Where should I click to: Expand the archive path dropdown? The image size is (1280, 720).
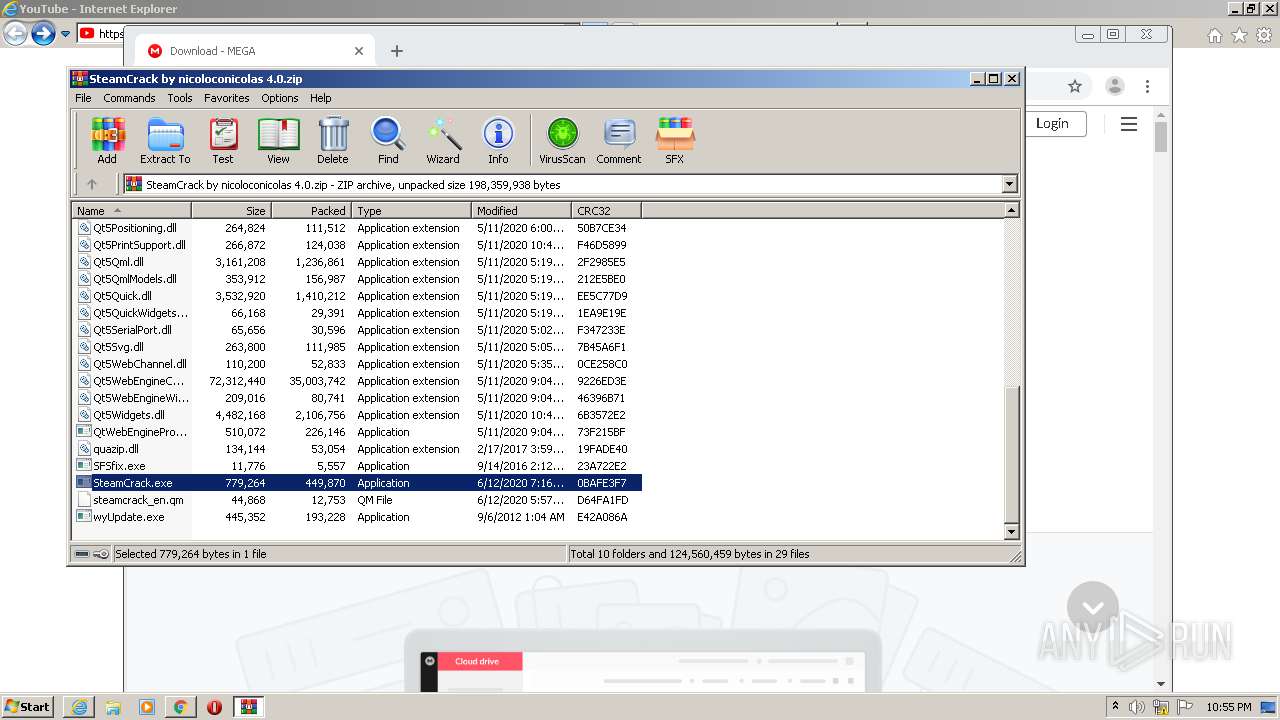pos(1009,184)
